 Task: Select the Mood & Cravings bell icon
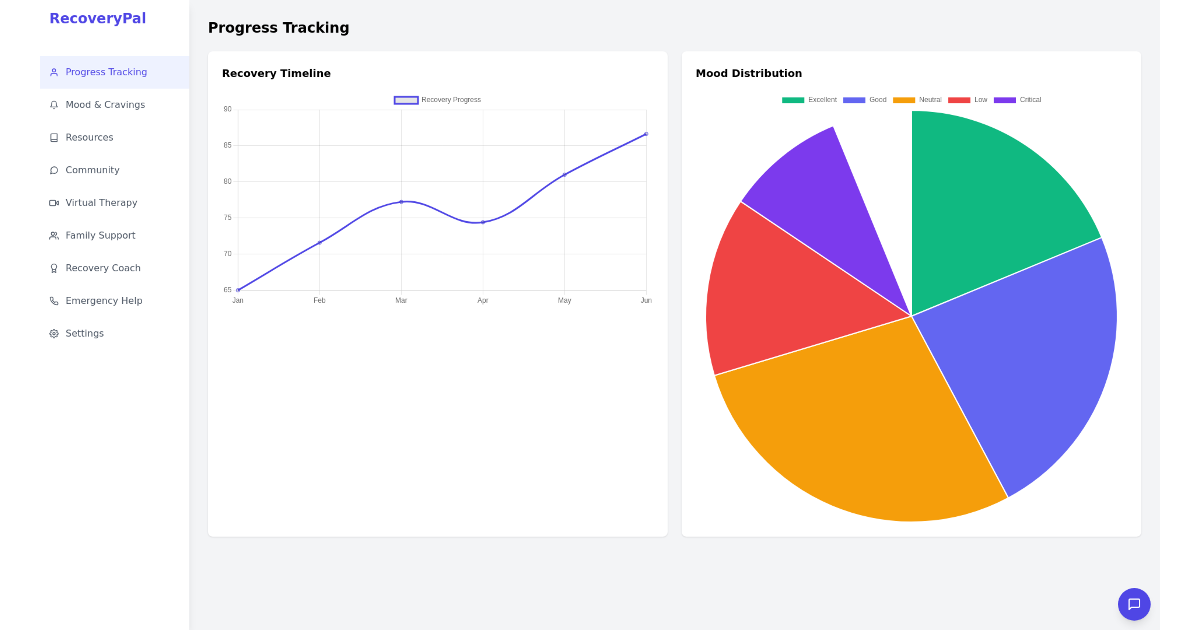pyautogui.click(x=53, y=104)
